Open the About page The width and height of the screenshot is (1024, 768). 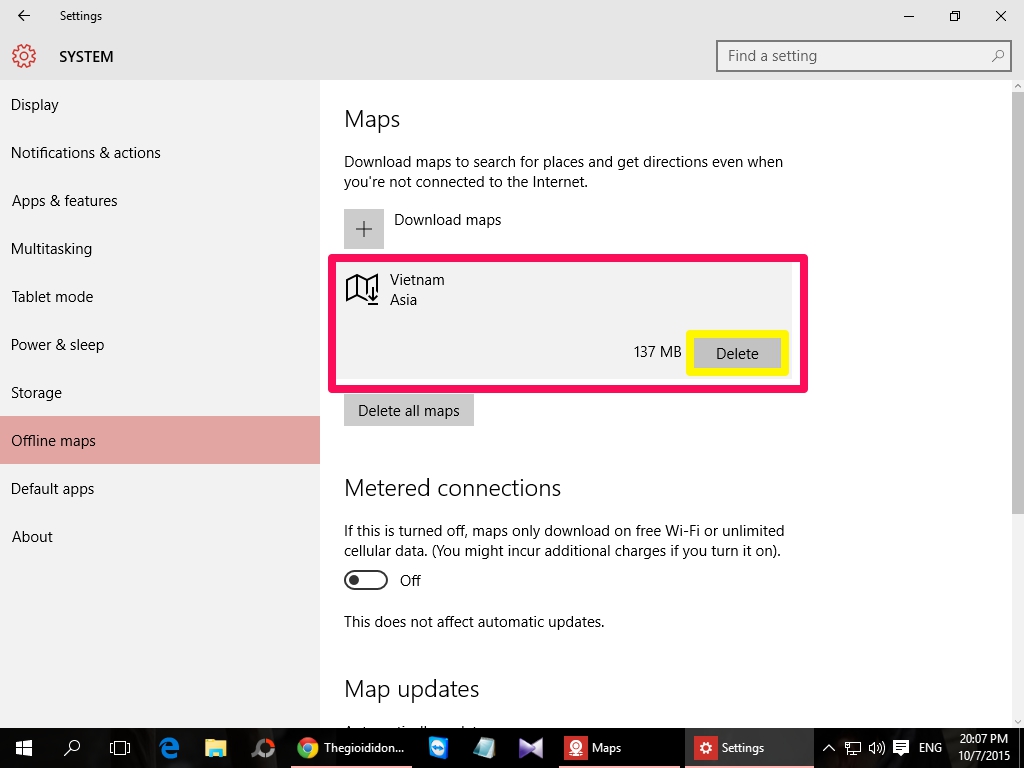[160, 537]
